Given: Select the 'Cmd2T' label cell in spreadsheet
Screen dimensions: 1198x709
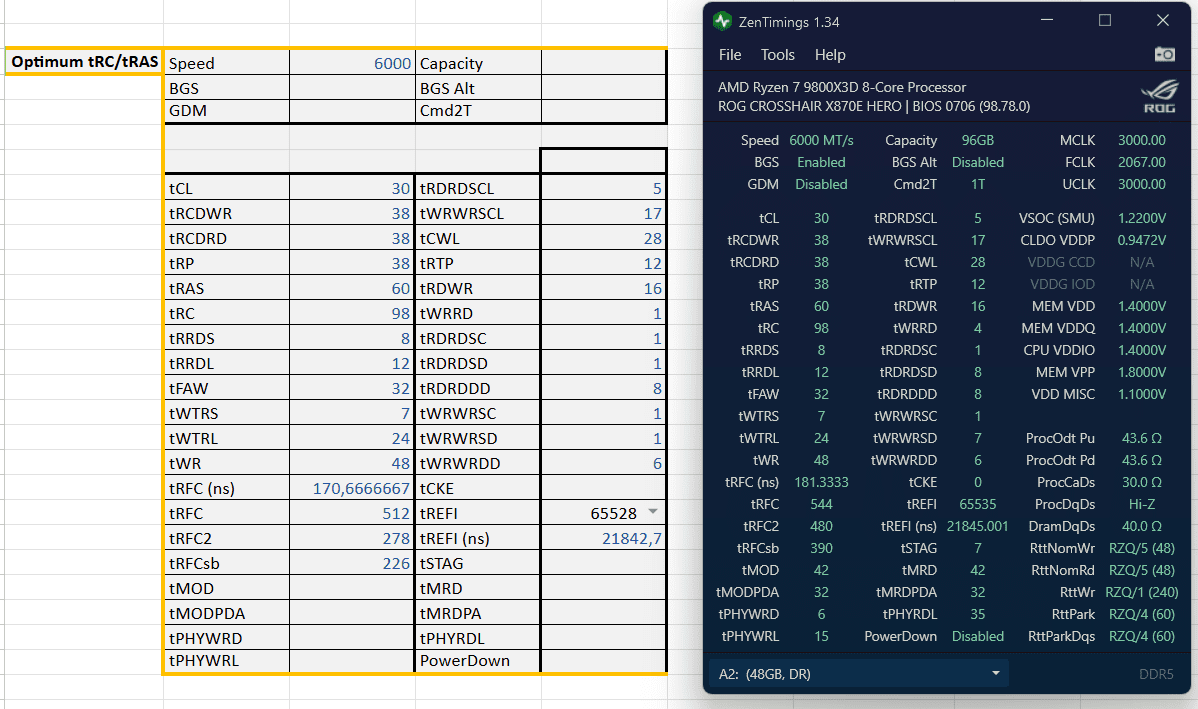Looking at the screenshot, I should point(478,111).
